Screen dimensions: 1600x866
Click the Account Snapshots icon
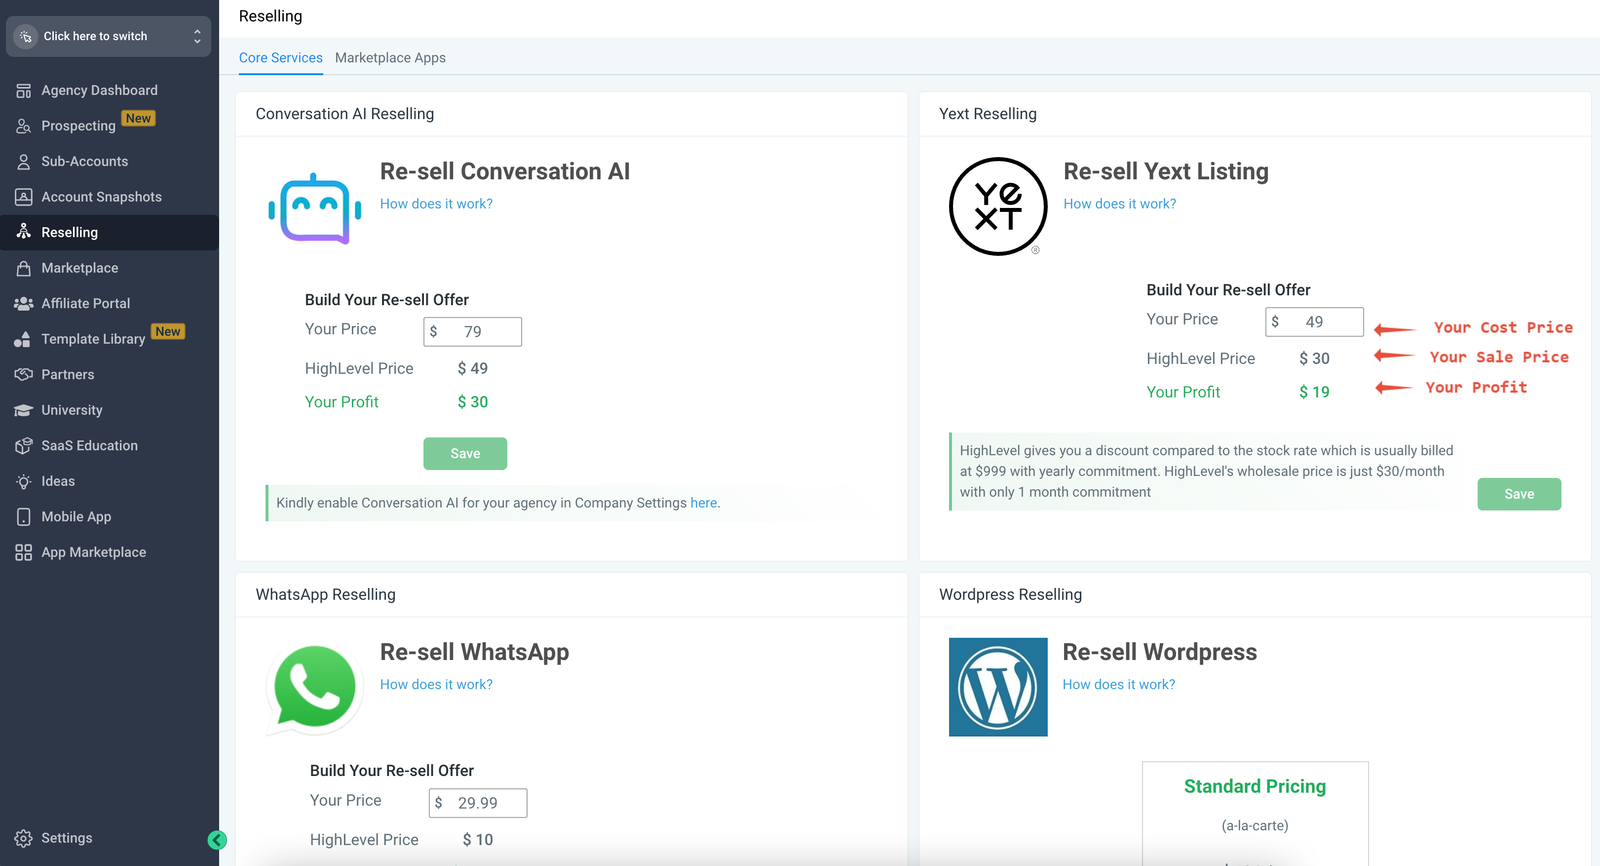[x=24, y=197]
